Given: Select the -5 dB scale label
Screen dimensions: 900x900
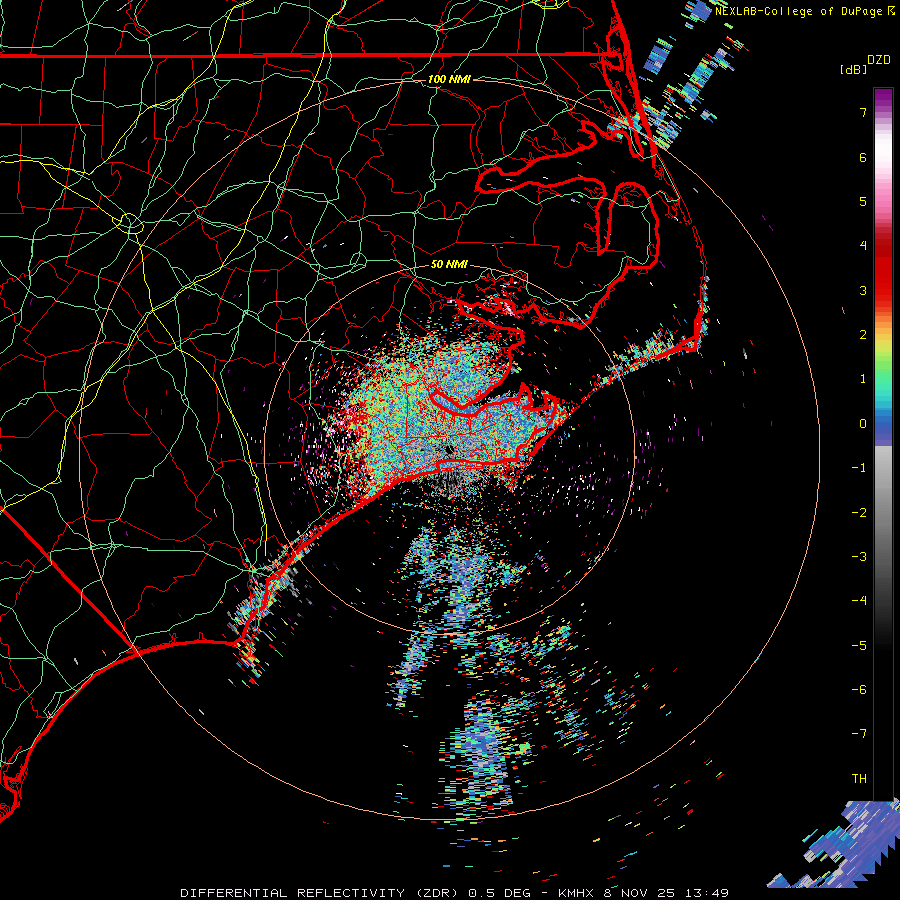Looking at the screenshot, I should [x=859, y=645].
